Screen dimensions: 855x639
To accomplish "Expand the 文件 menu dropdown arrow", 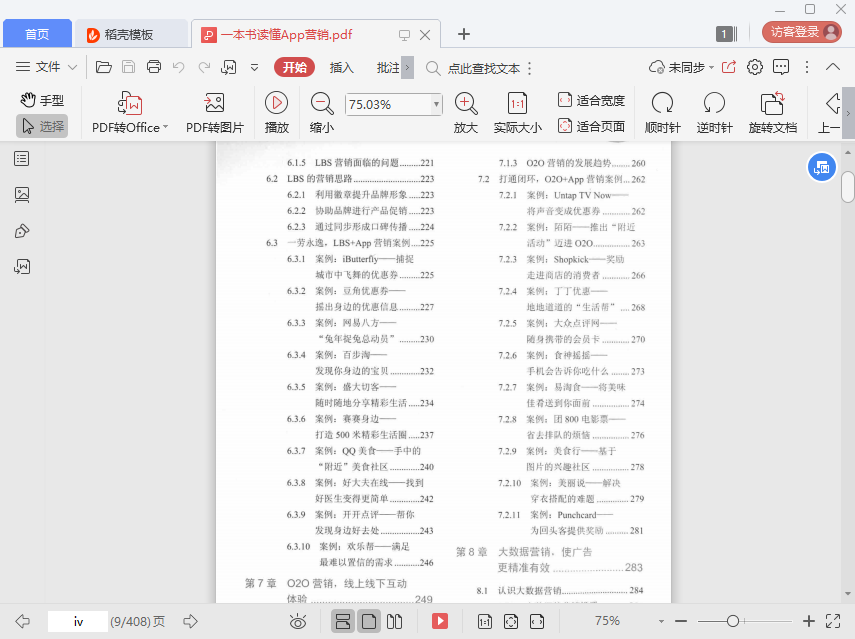I will (73, 68).
